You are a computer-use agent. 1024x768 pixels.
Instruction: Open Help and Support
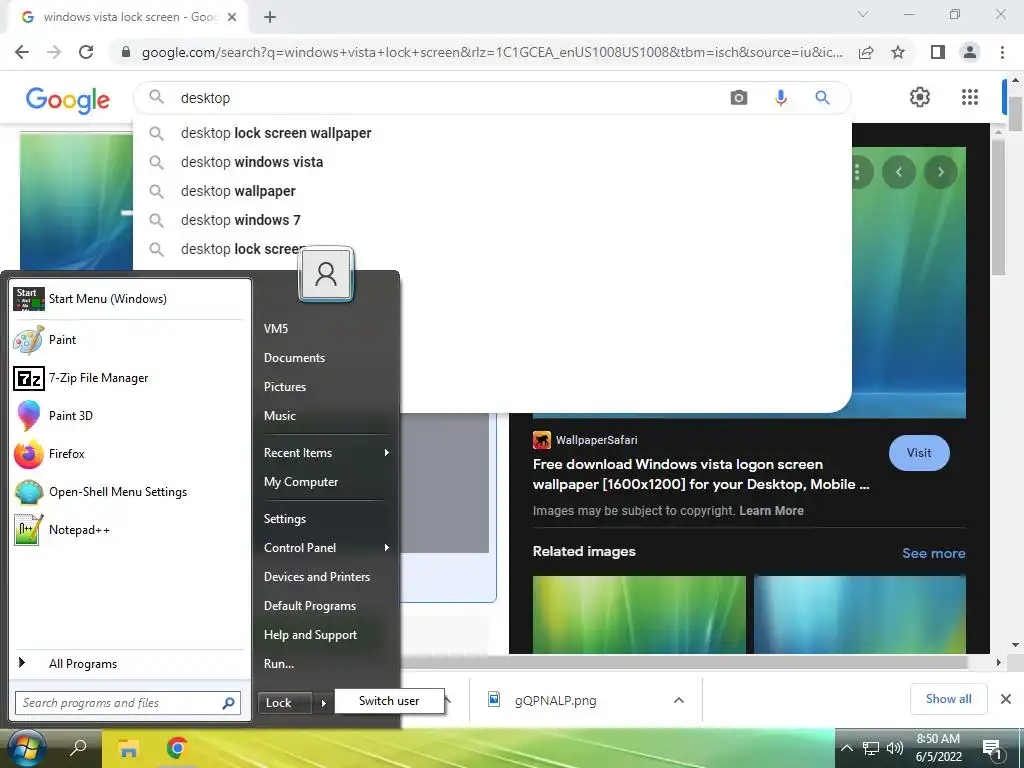coord(310,635)
